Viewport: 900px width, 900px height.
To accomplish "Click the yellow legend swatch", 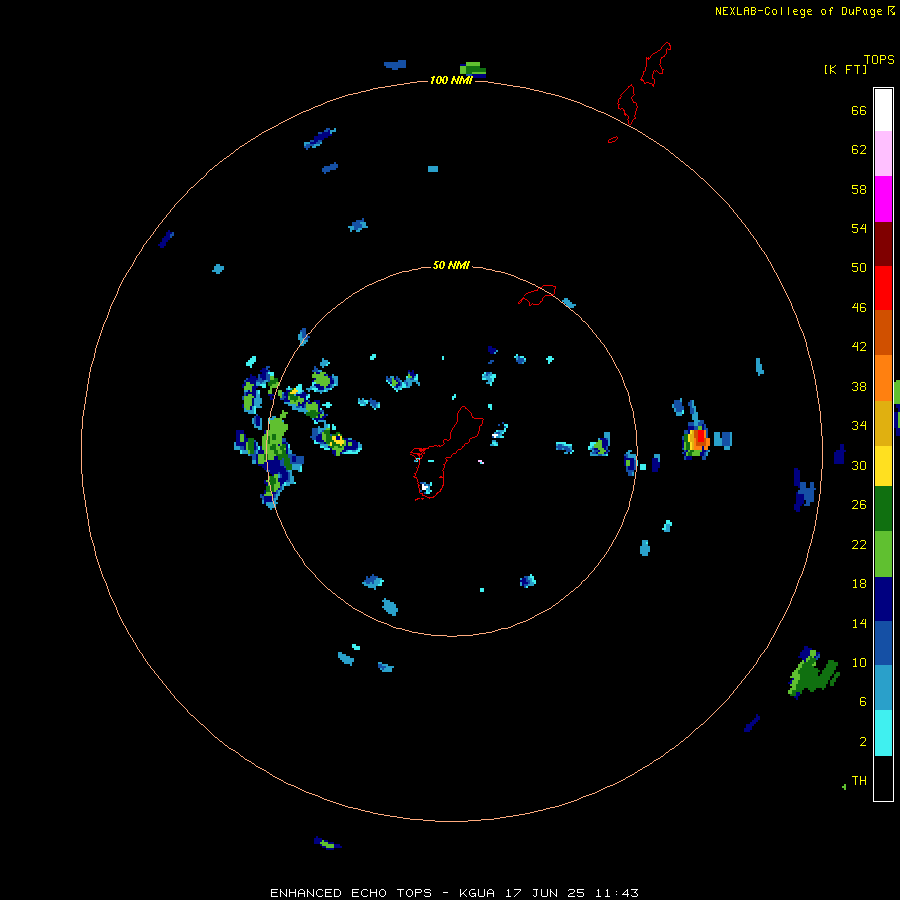I will tap(883, 465).
